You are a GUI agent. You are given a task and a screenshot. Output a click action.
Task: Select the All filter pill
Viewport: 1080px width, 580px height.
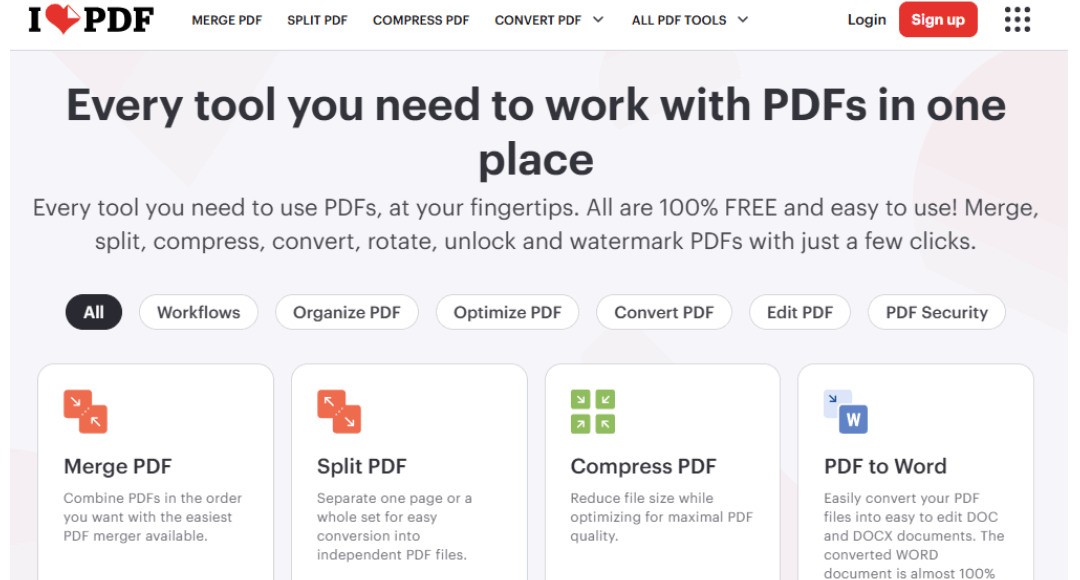point(93,312)
